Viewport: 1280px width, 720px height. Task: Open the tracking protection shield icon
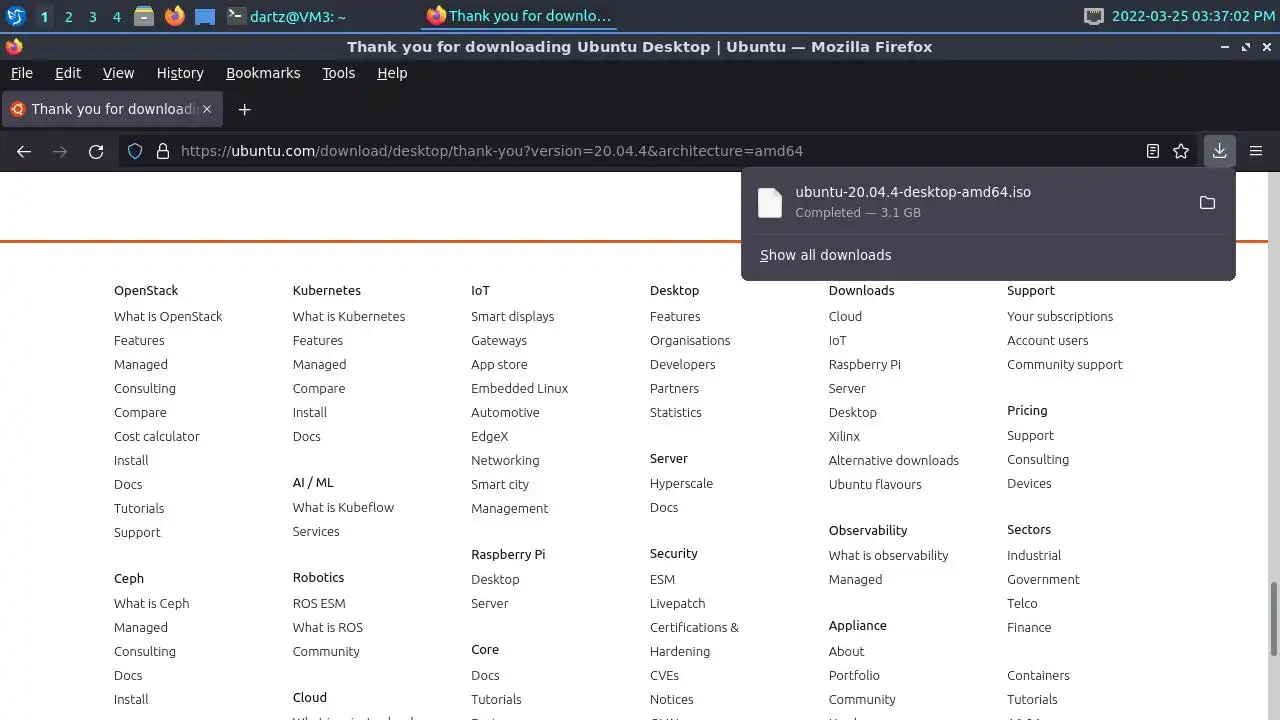(x=135, y=151)
